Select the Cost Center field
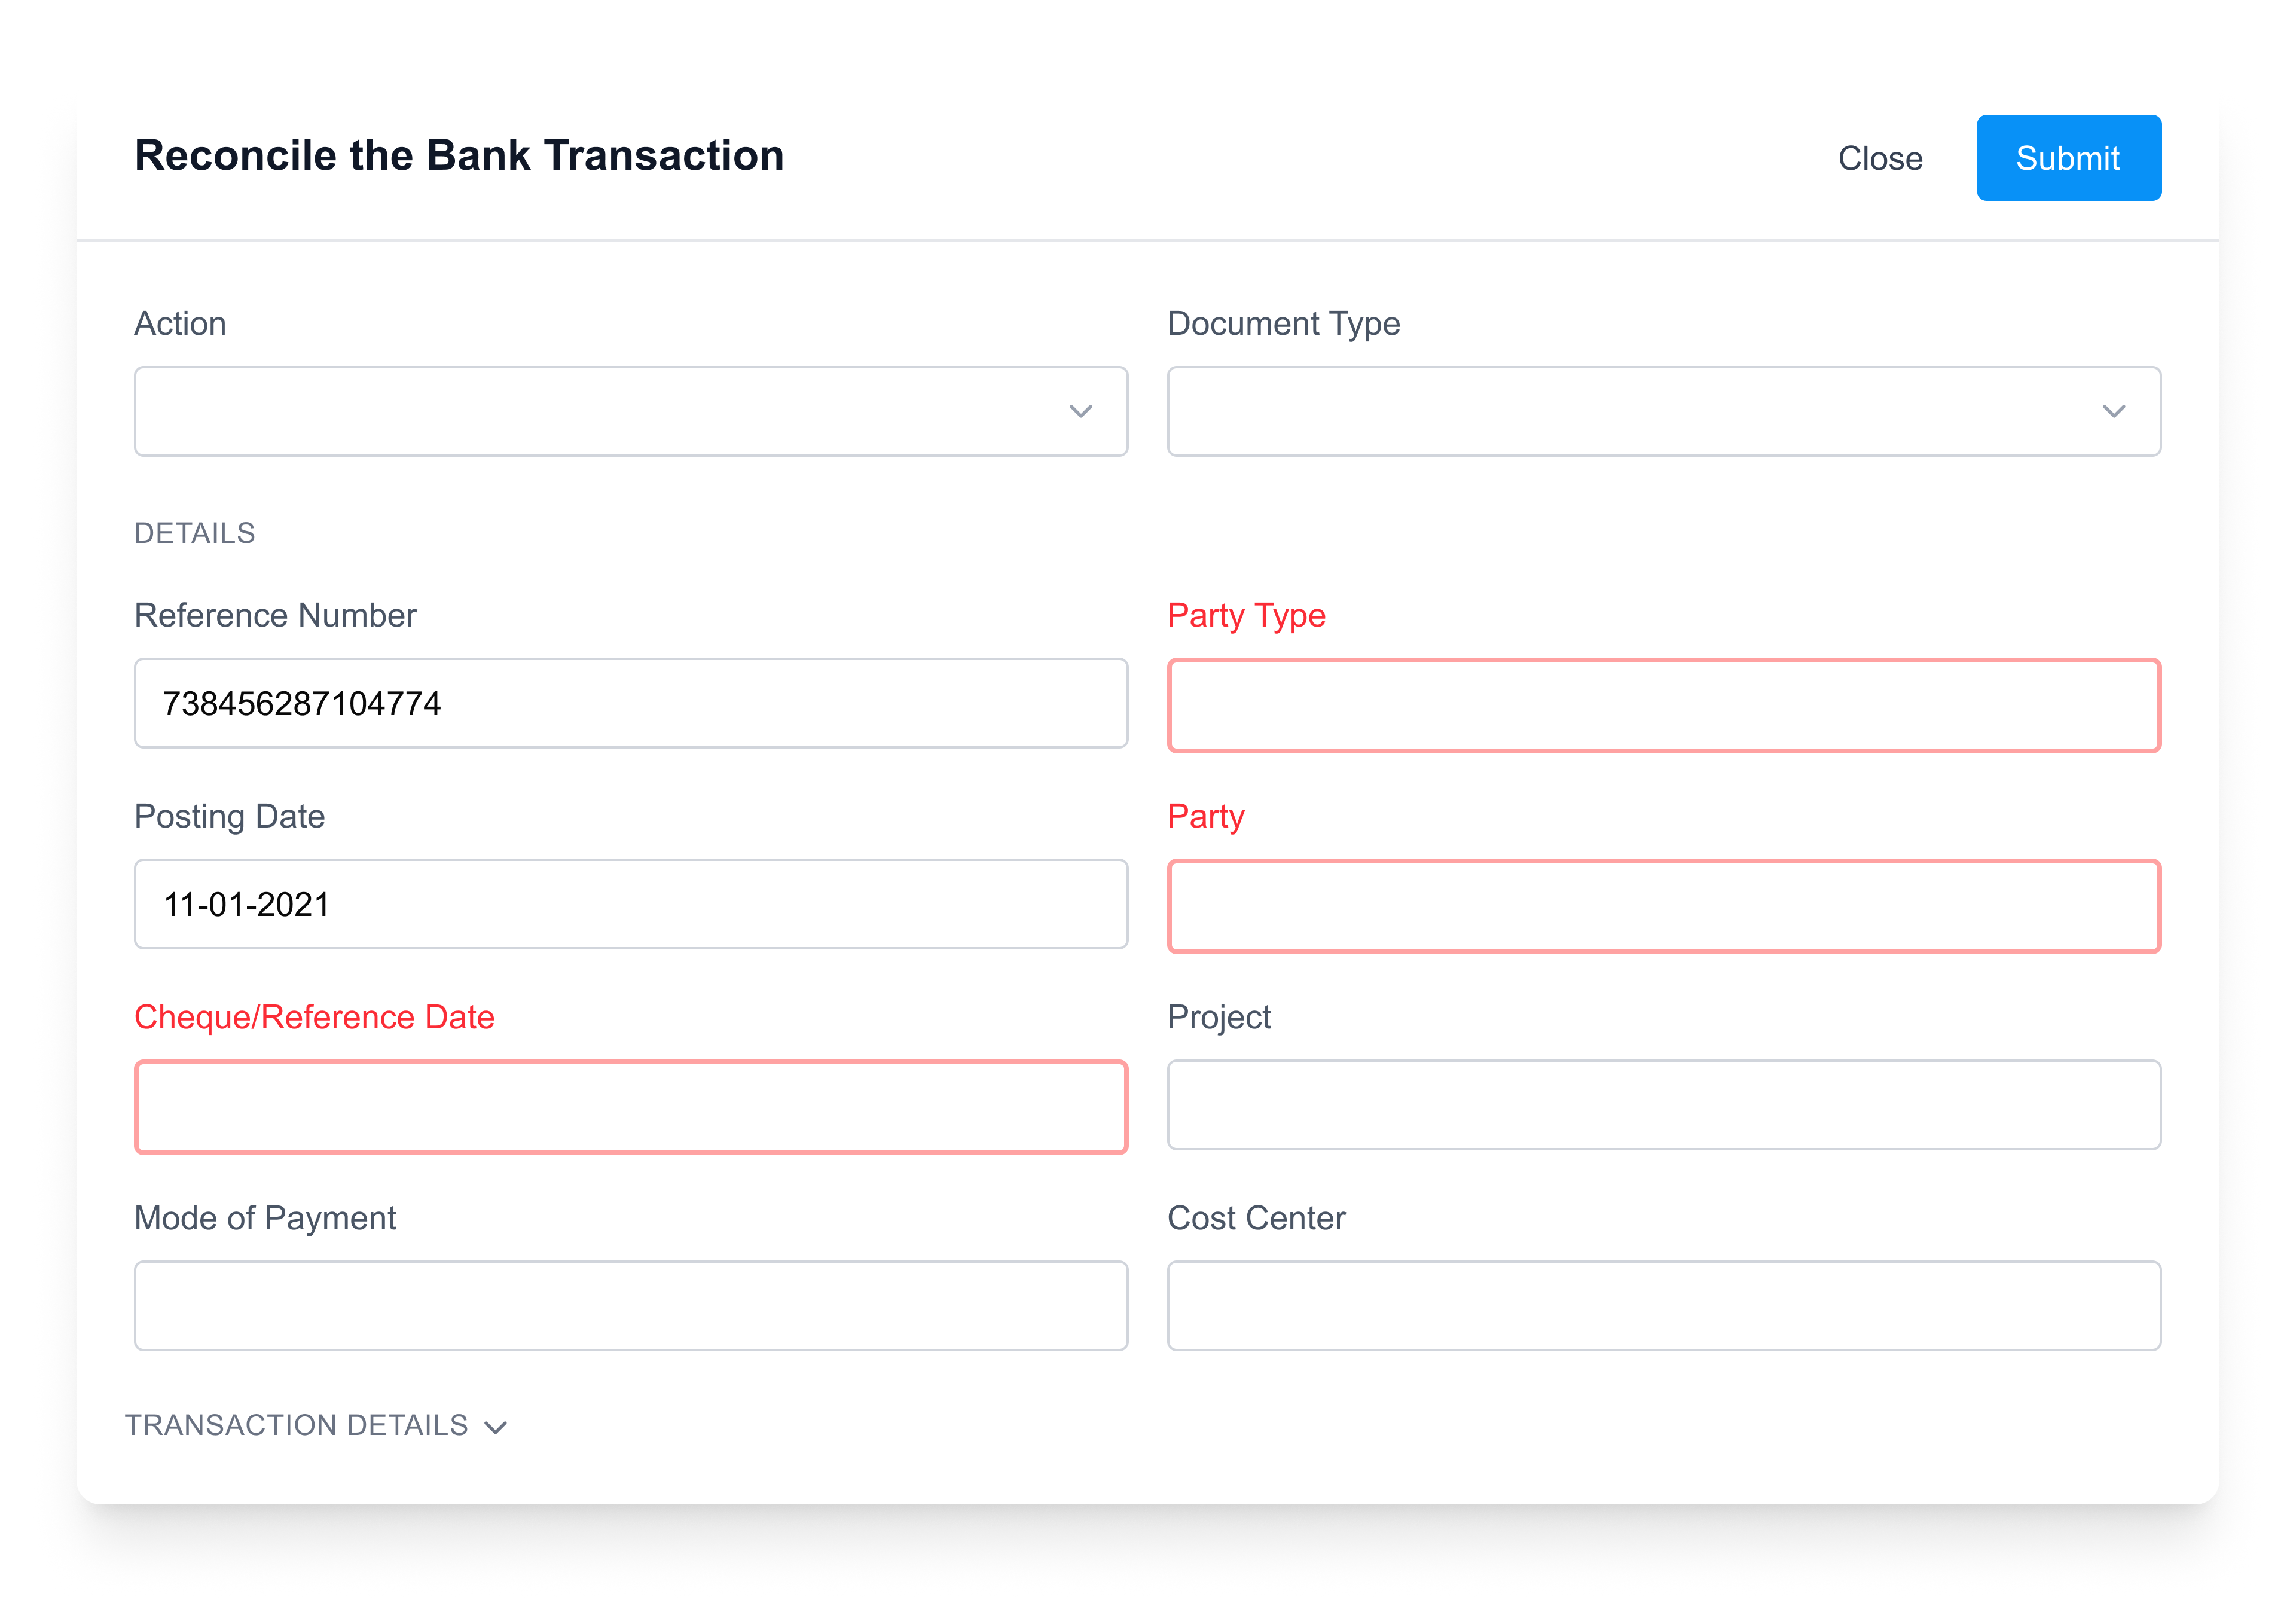The width and height of the screenshot is (2296, 1600). 1665,1305
